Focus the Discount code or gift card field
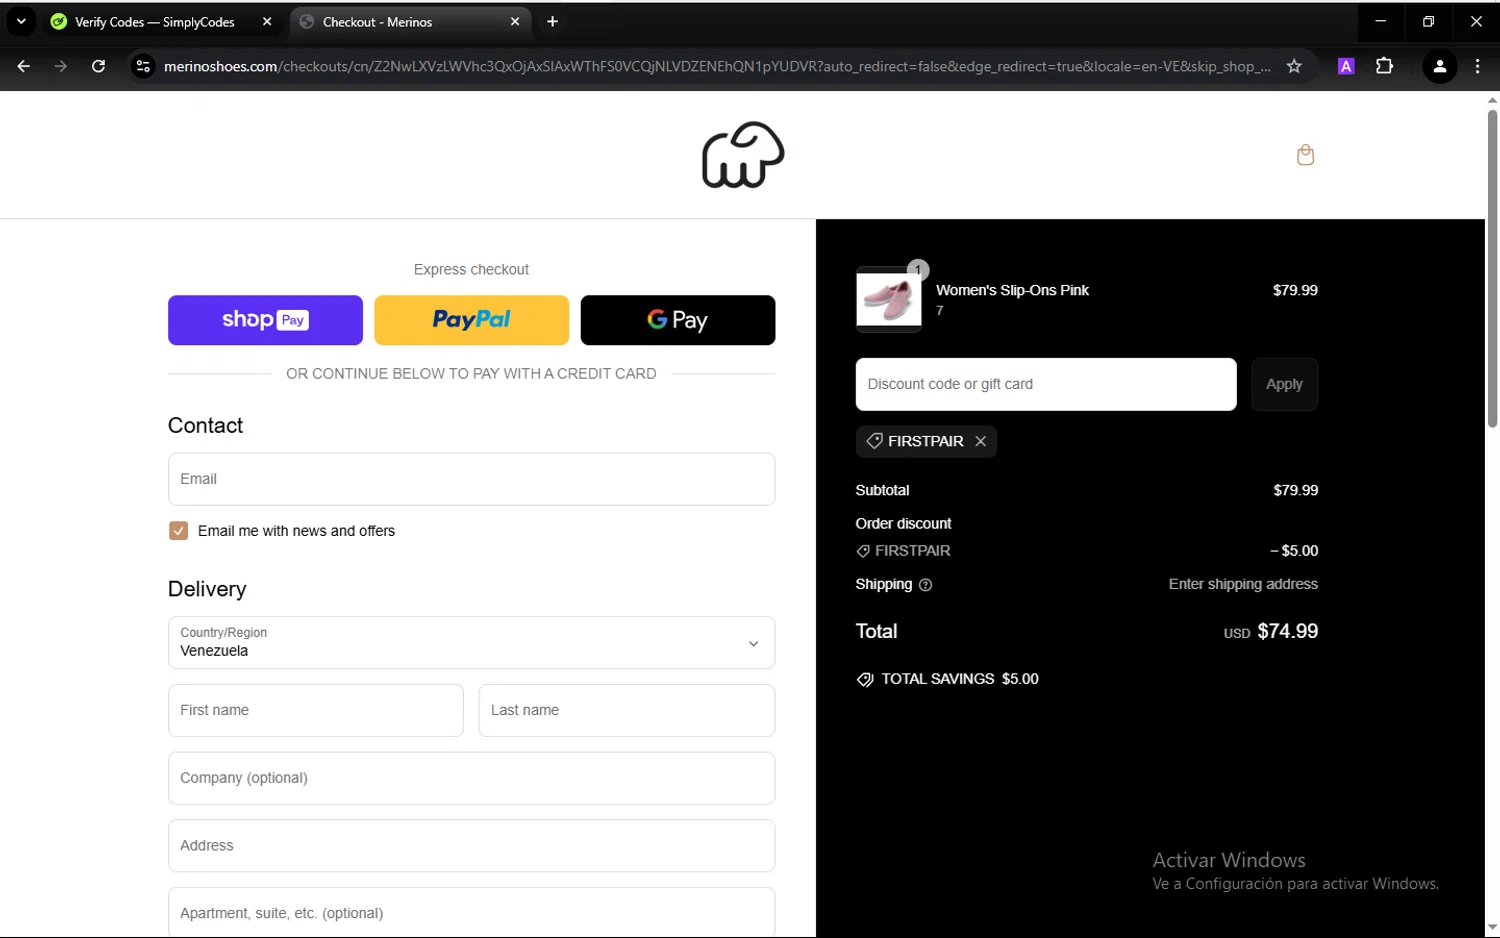The height and width of the screenshot is (938, 1500). coord(1046,384)
